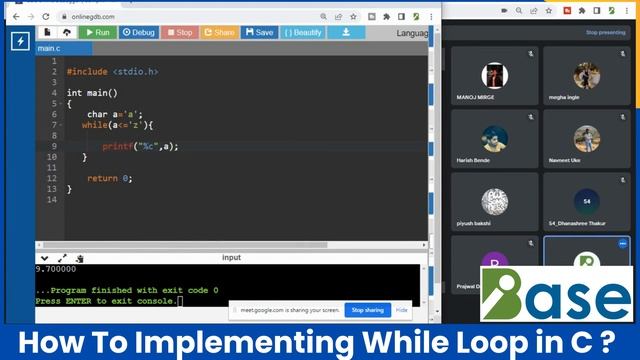The width and height of the screenshot is (640, 360).
Task: Collapse the code block at line 5
Action: (61, 104)
